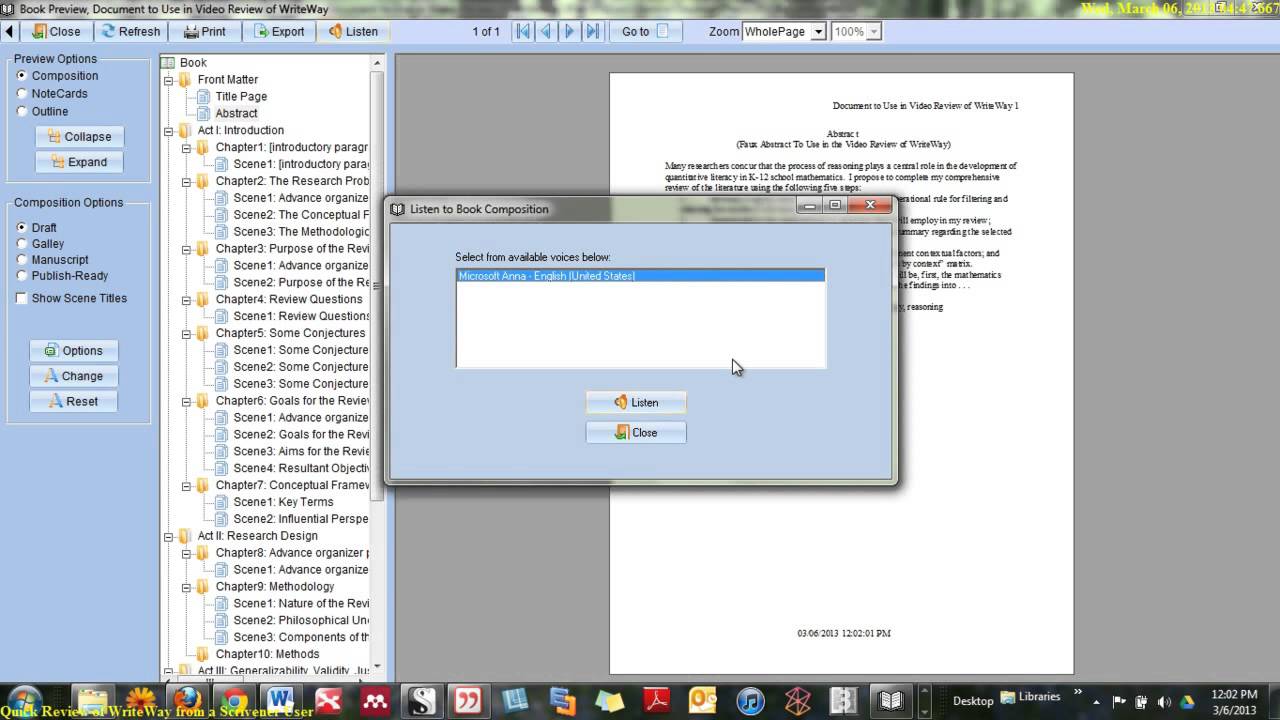Select Scene1: Nature of the Revi scene
Viewport: 1280px width, 720px height.
click(300, 603)
